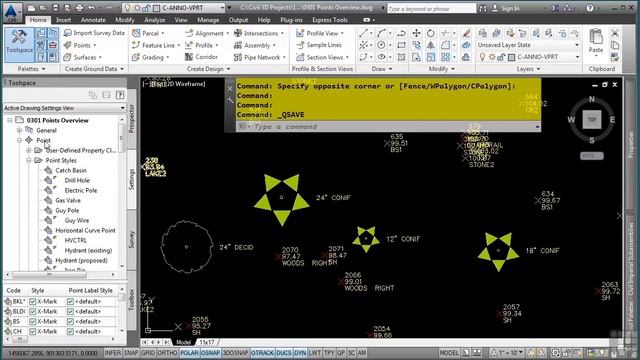Switch to the 11x17 layout tab
Viewport: 640px width, 360px height.
(207, 342)
